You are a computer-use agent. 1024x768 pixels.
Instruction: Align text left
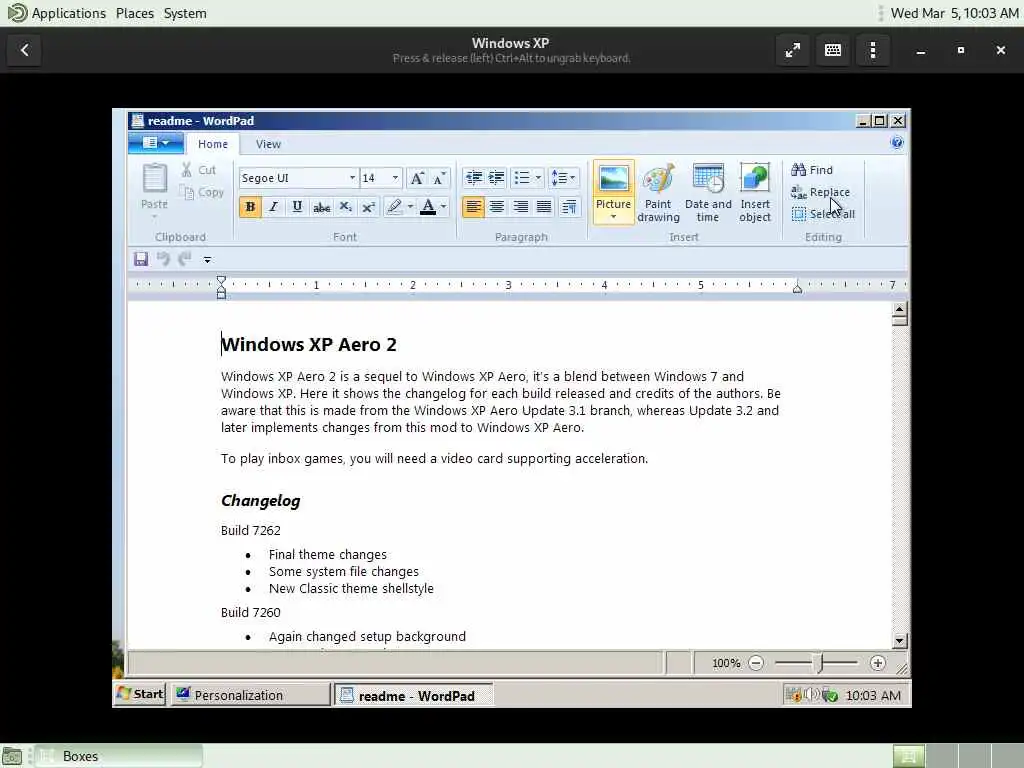473,207
